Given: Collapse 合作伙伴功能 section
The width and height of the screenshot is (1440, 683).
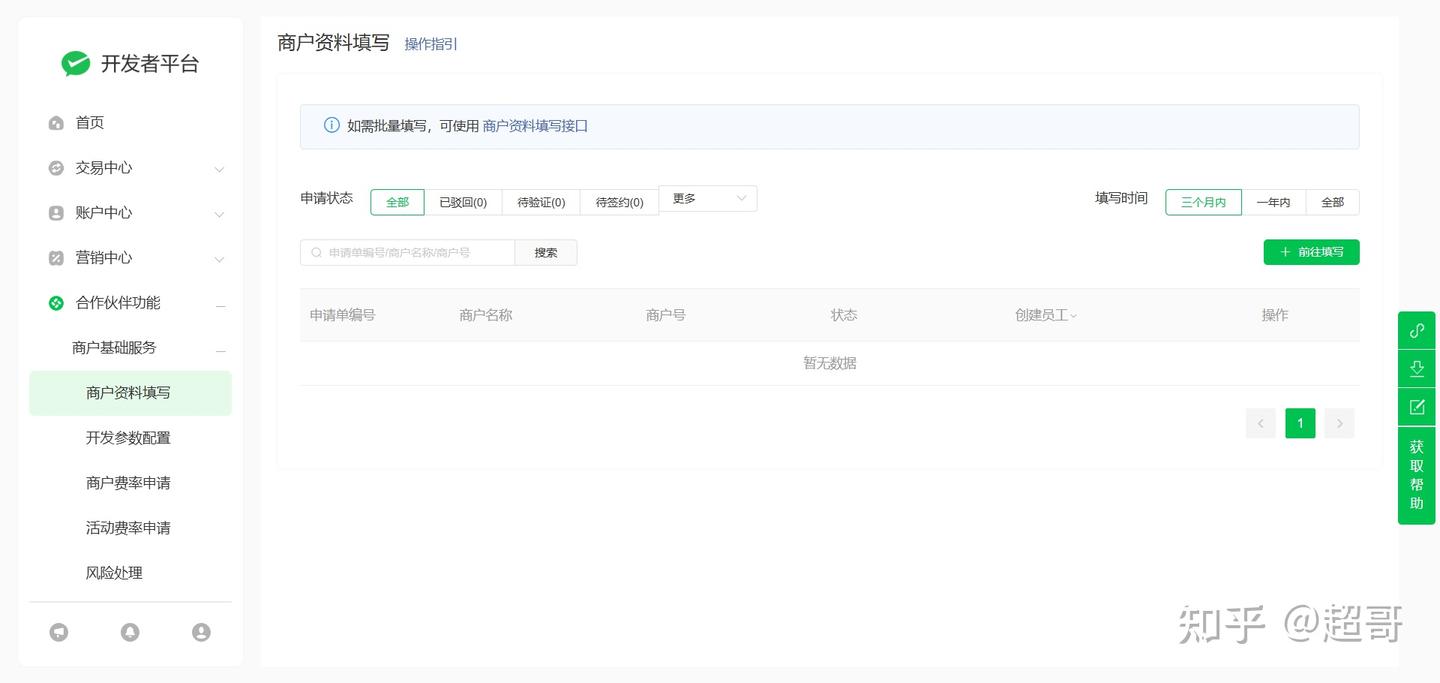Looking at the screenshot, I should (220, 305).
